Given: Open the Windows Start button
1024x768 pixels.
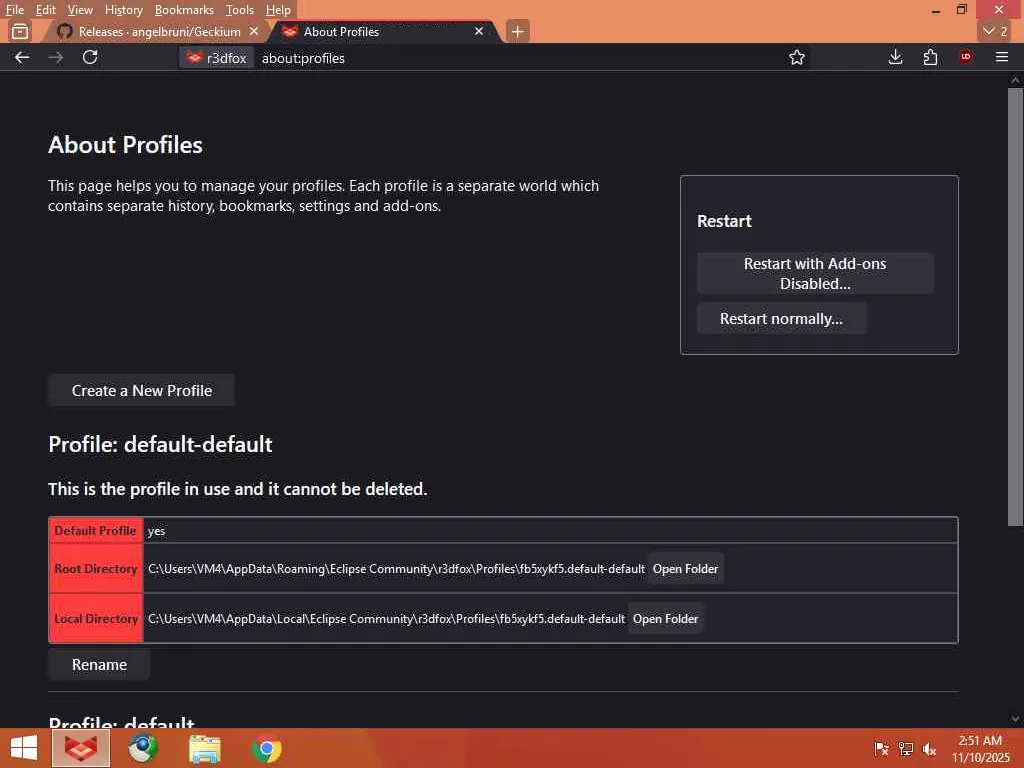Looking at the screenshot, I should click(24, 748).
